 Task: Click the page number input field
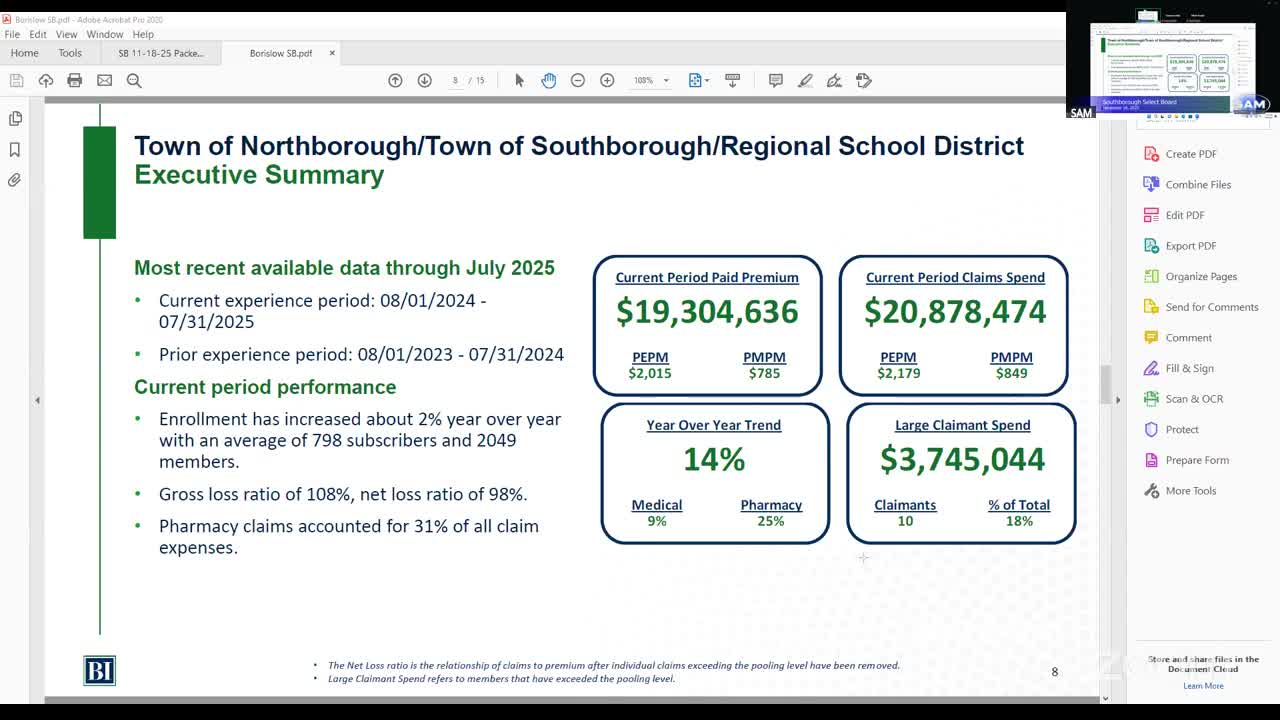(x=456, y=80)
